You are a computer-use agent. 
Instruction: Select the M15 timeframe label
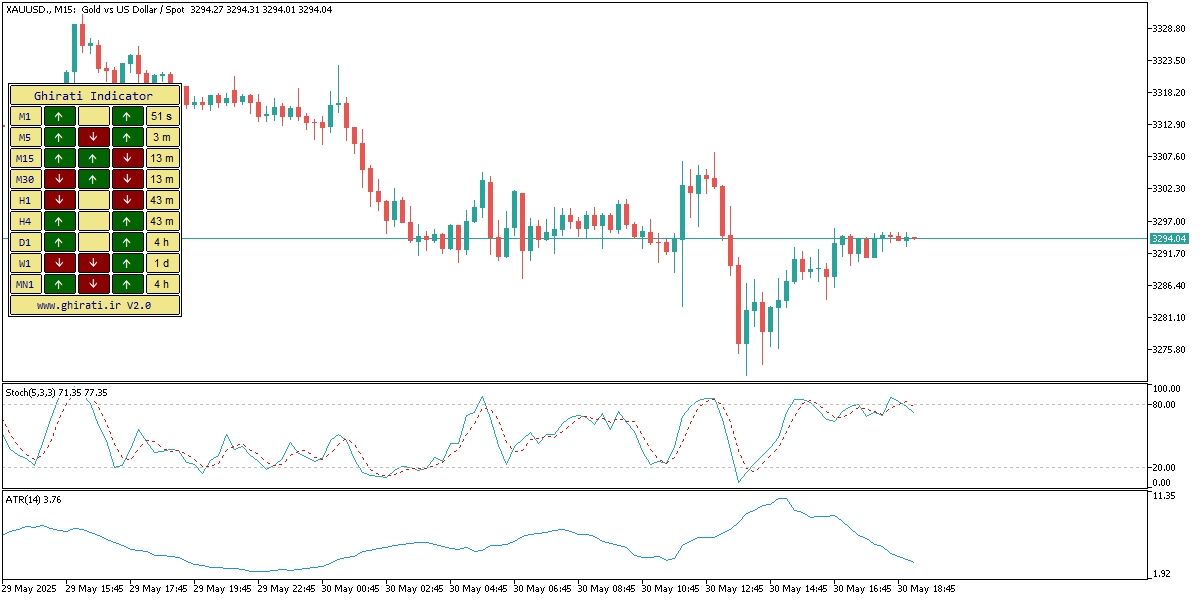point(25,158)
